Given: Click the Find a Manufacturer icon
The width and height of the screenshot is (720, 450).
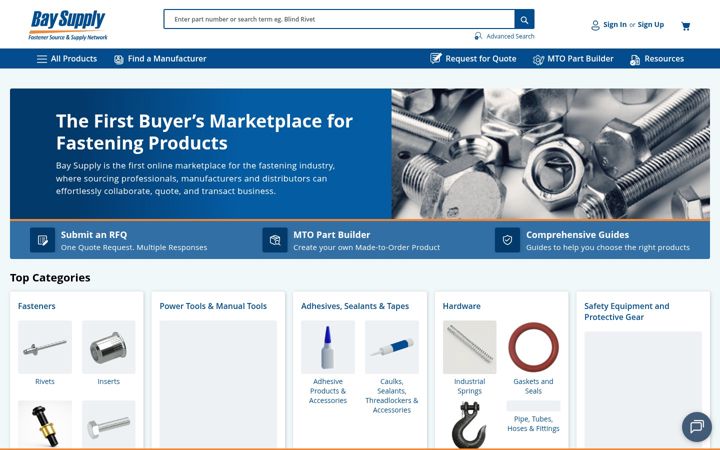Looking at the screenshot, I should (x=119, y=59).
